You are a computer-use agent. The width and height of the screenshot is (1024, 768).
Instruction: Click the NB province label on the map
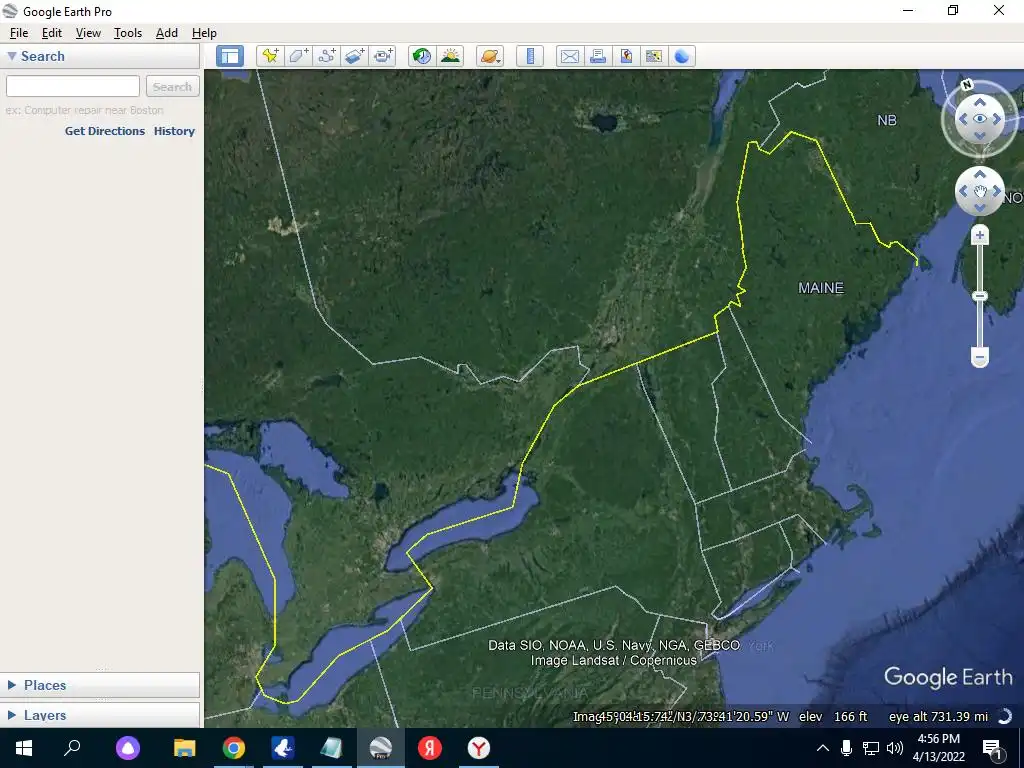coord(887,120)
